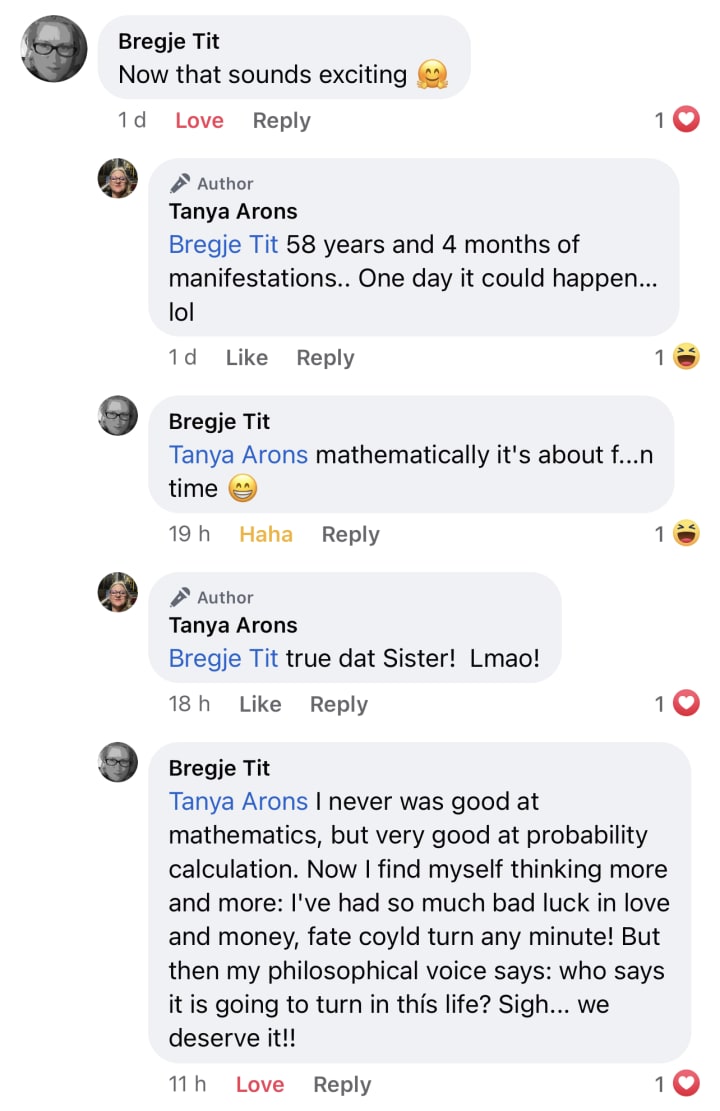The image size is (720, 1111).
Task: Open Bregje Tit mention in '58 years' comment
Action: [223, 244]
